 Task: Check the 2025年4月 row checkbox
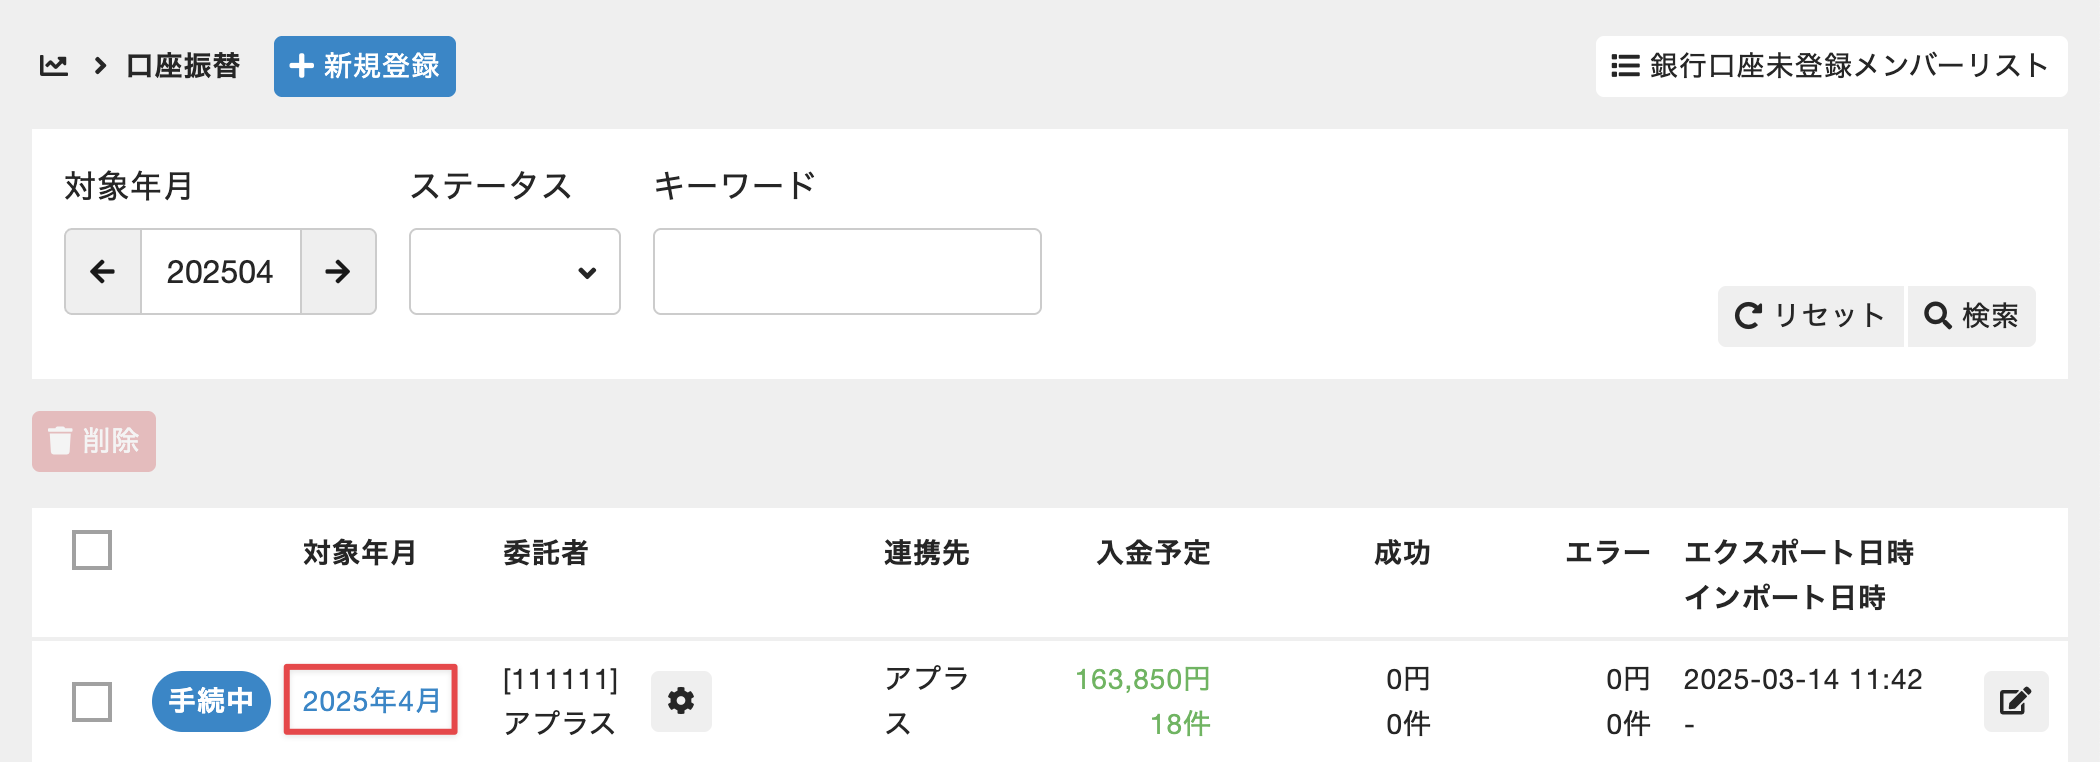tap(92, 701)
